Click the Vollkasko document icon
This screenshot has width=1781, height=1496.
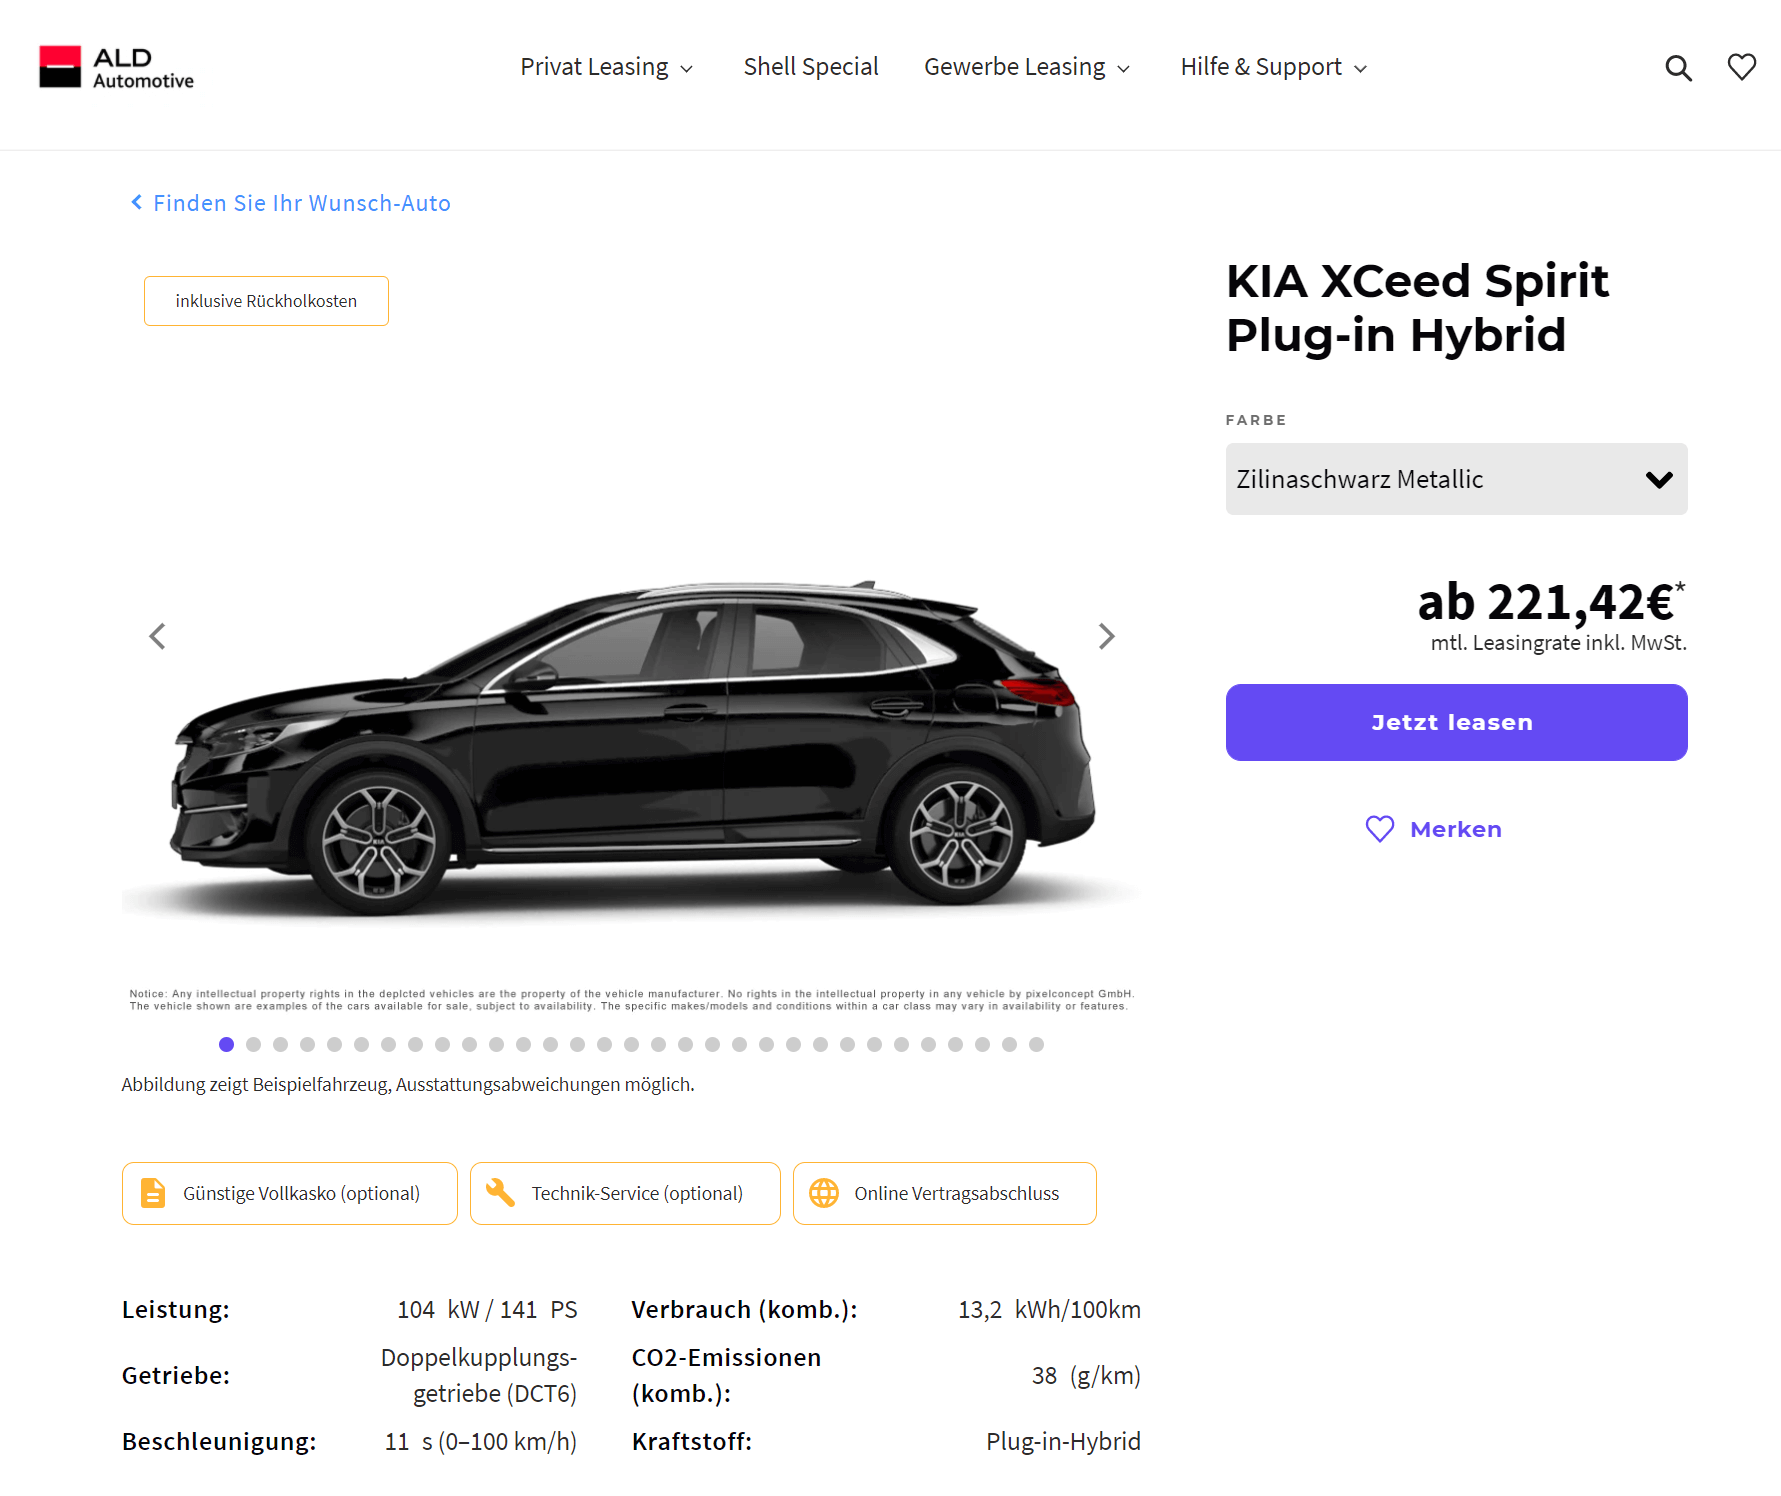point(153,1193)
